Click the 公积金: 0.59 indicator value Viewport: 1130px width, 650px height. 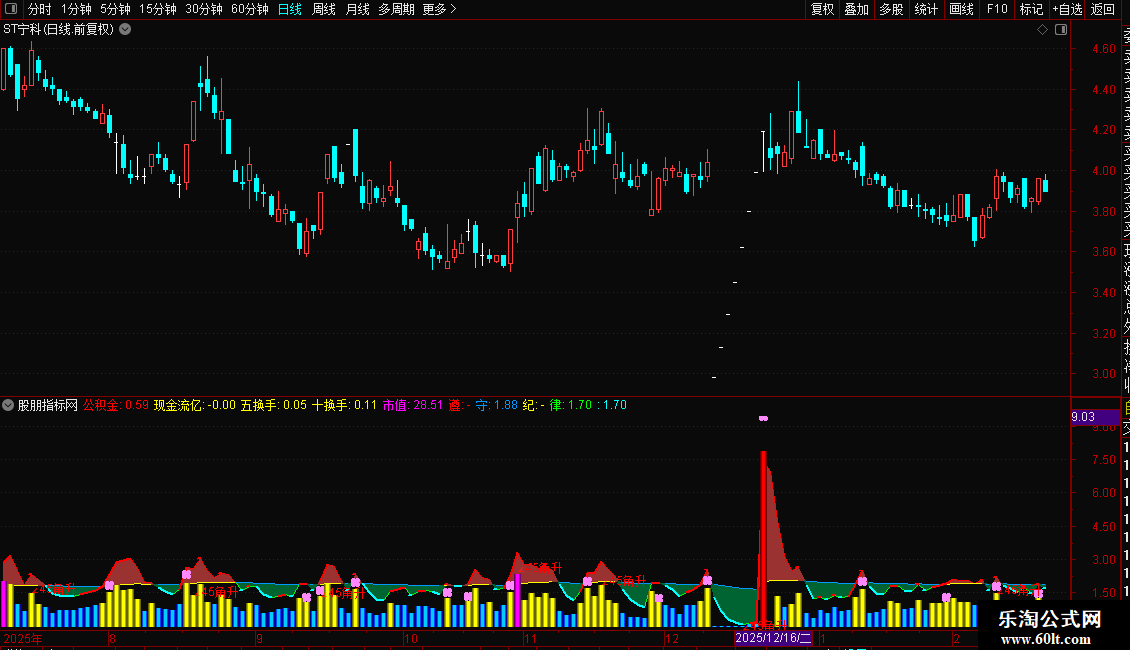(x=116, y=405)
